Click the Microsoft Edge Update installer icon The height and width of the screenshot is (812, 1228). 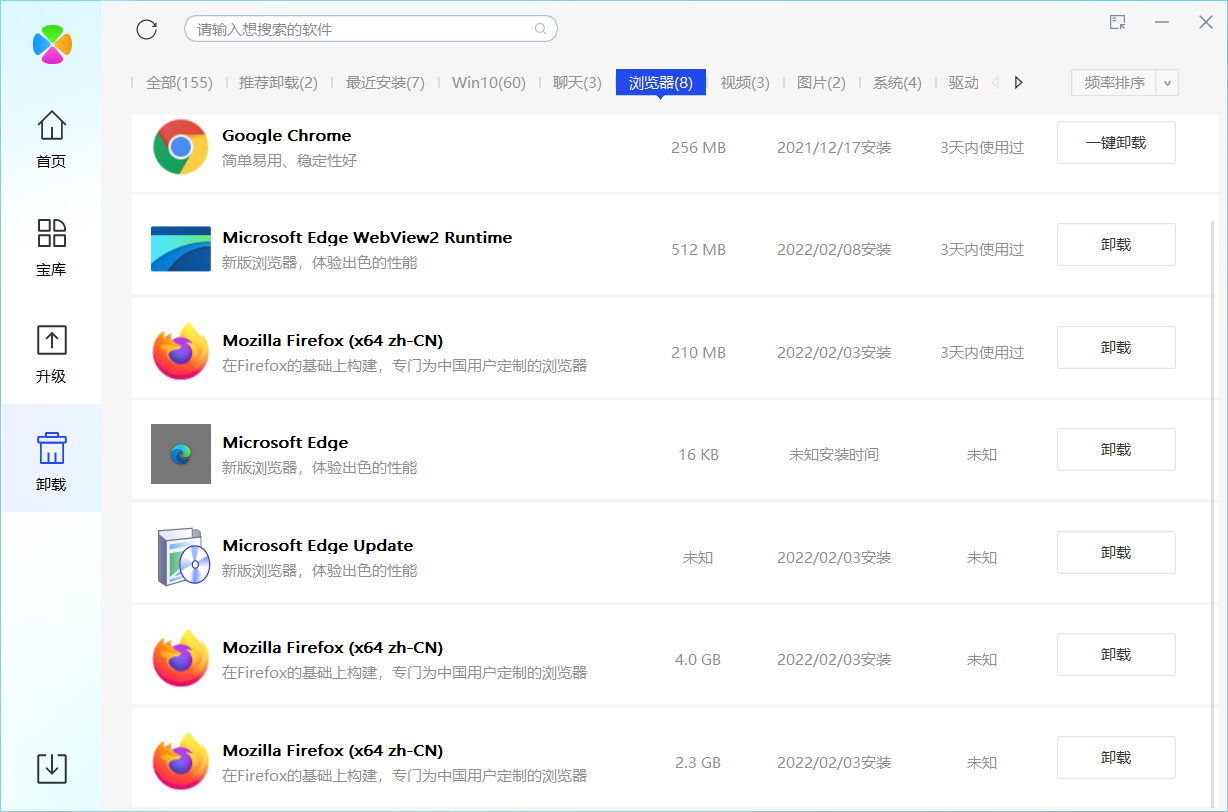(x=183, y=557)
